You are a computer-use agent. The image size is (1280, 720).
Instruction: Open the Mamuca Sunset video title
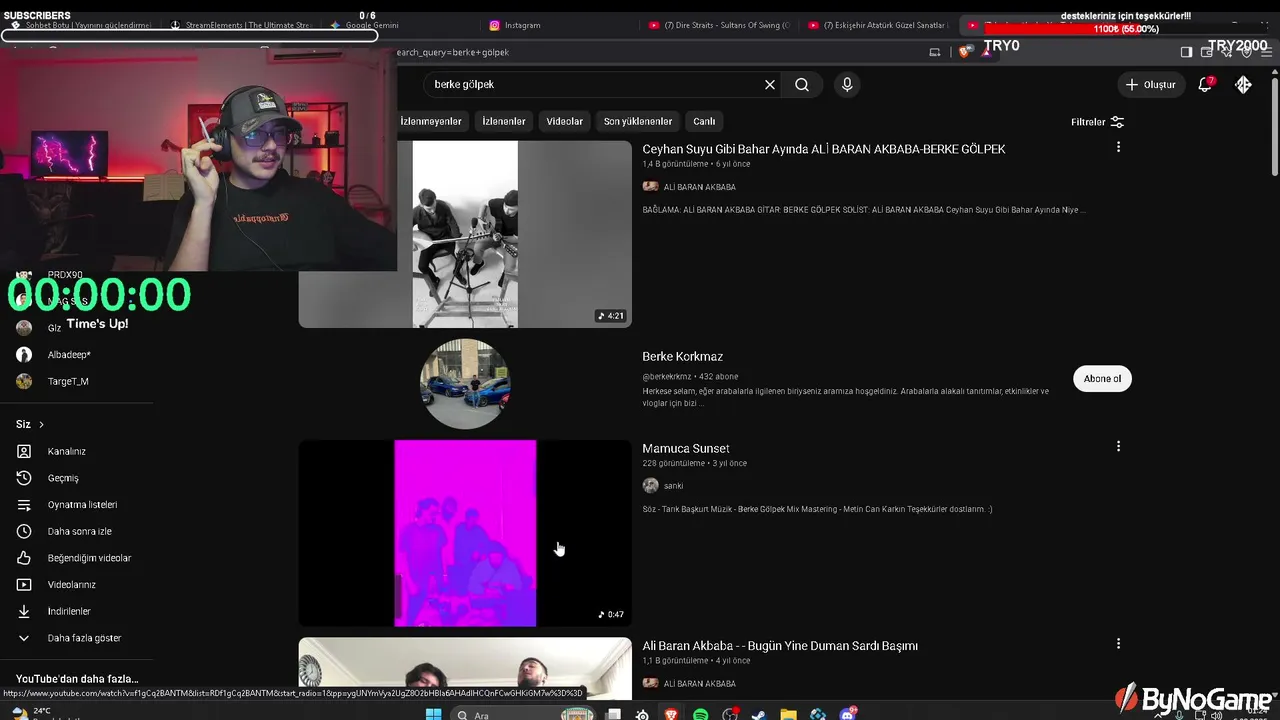pos(686,449)
